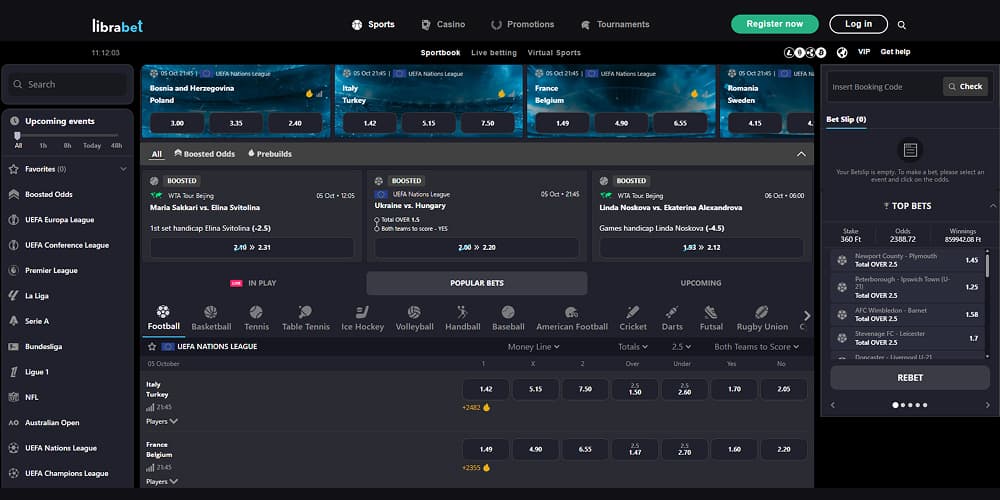Select the 8h upcoming events filter
The height and width of the screenshot is (500, 1000).
pos(67,145)
